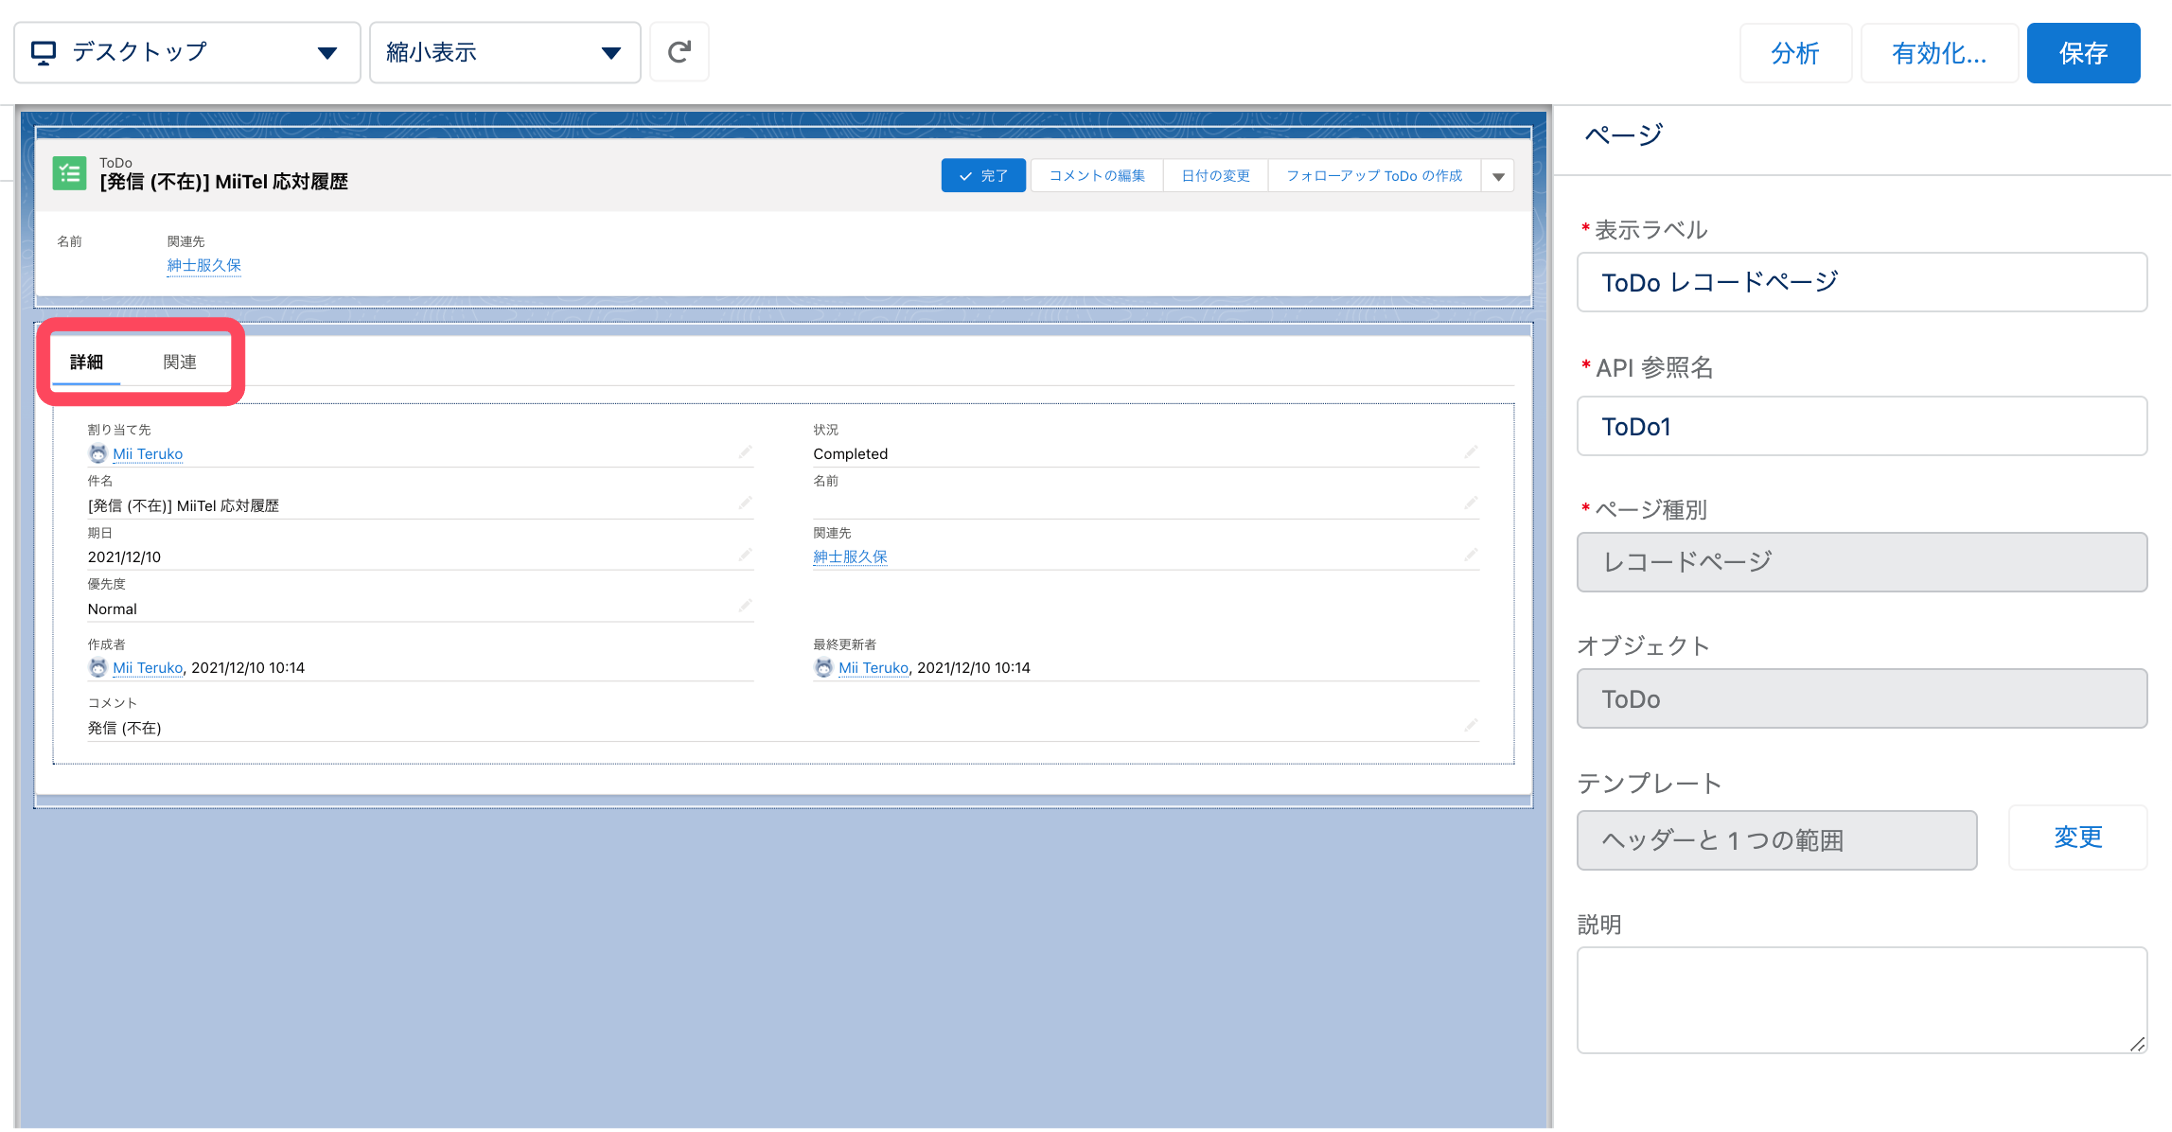Click the pencil edit icon for 優先度

point(745,607)
